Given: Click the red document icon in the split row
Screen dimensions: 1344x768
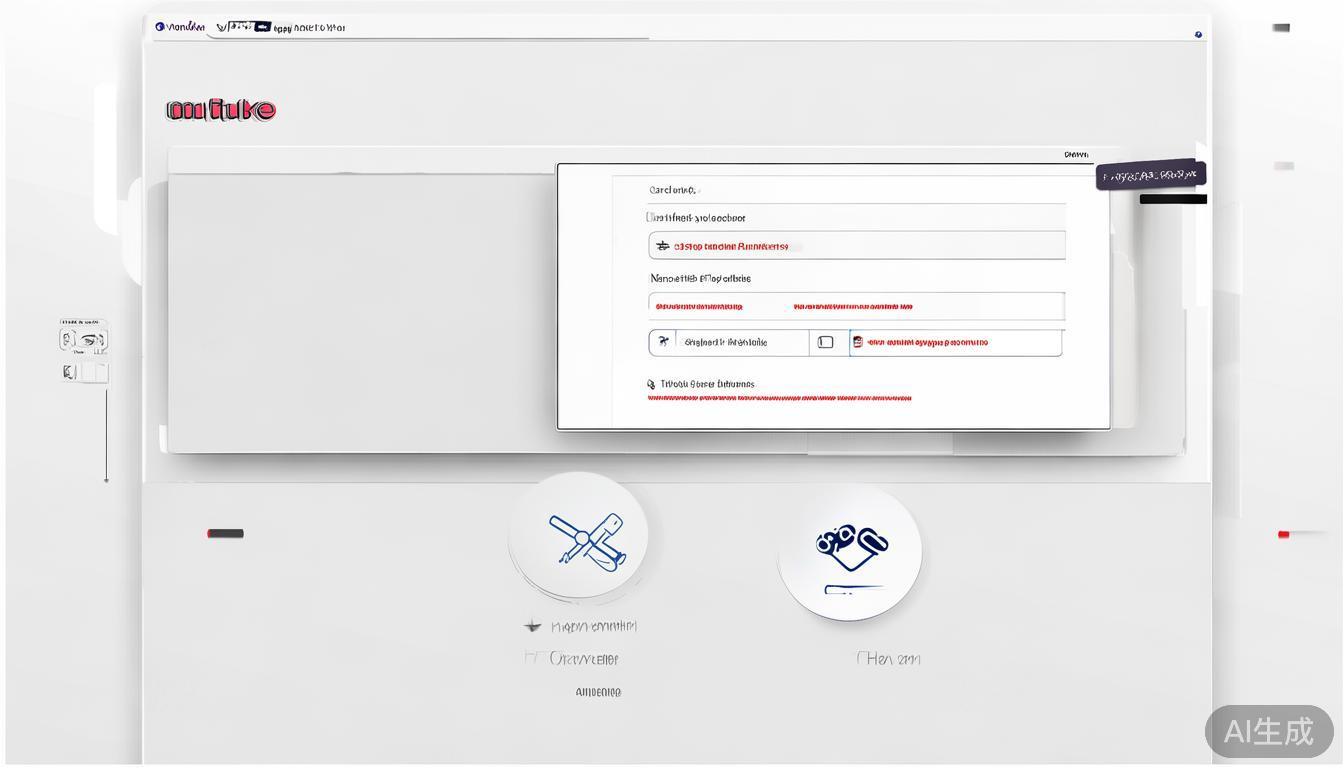Looking at the screenshot, I should click(857, 342).
